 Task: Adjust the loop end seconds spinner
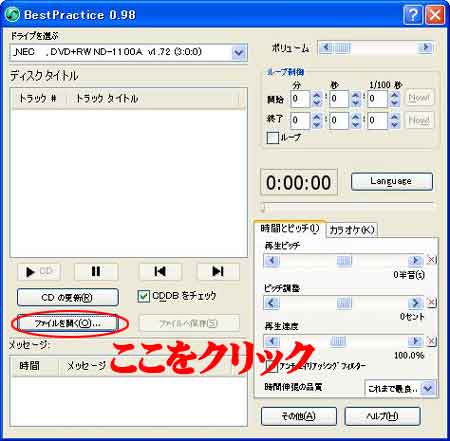355,120
